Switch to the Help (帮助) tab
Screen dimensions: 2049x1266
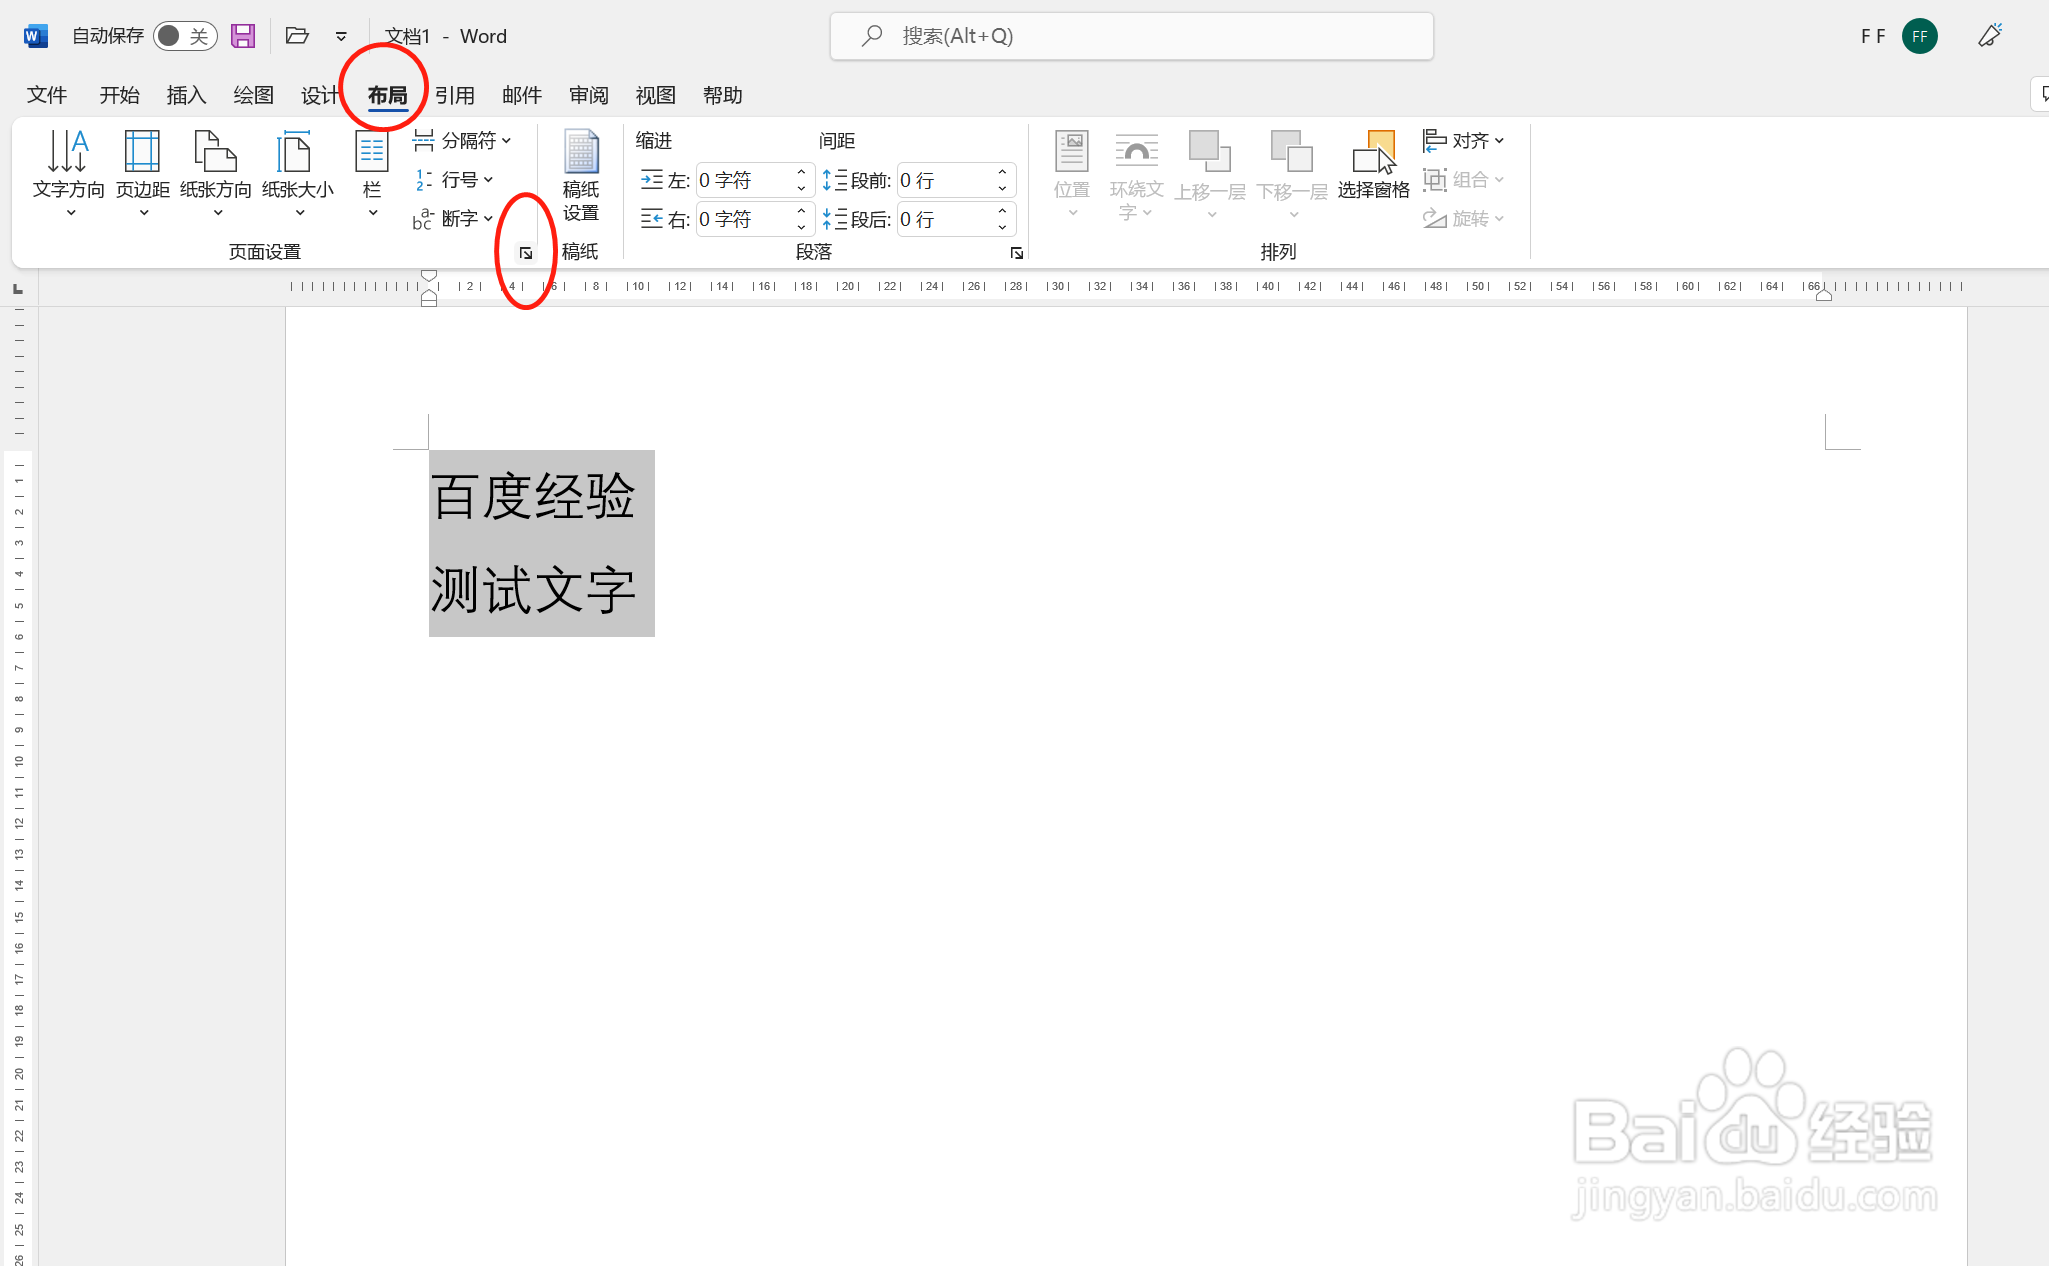click(x=722, y=95)
